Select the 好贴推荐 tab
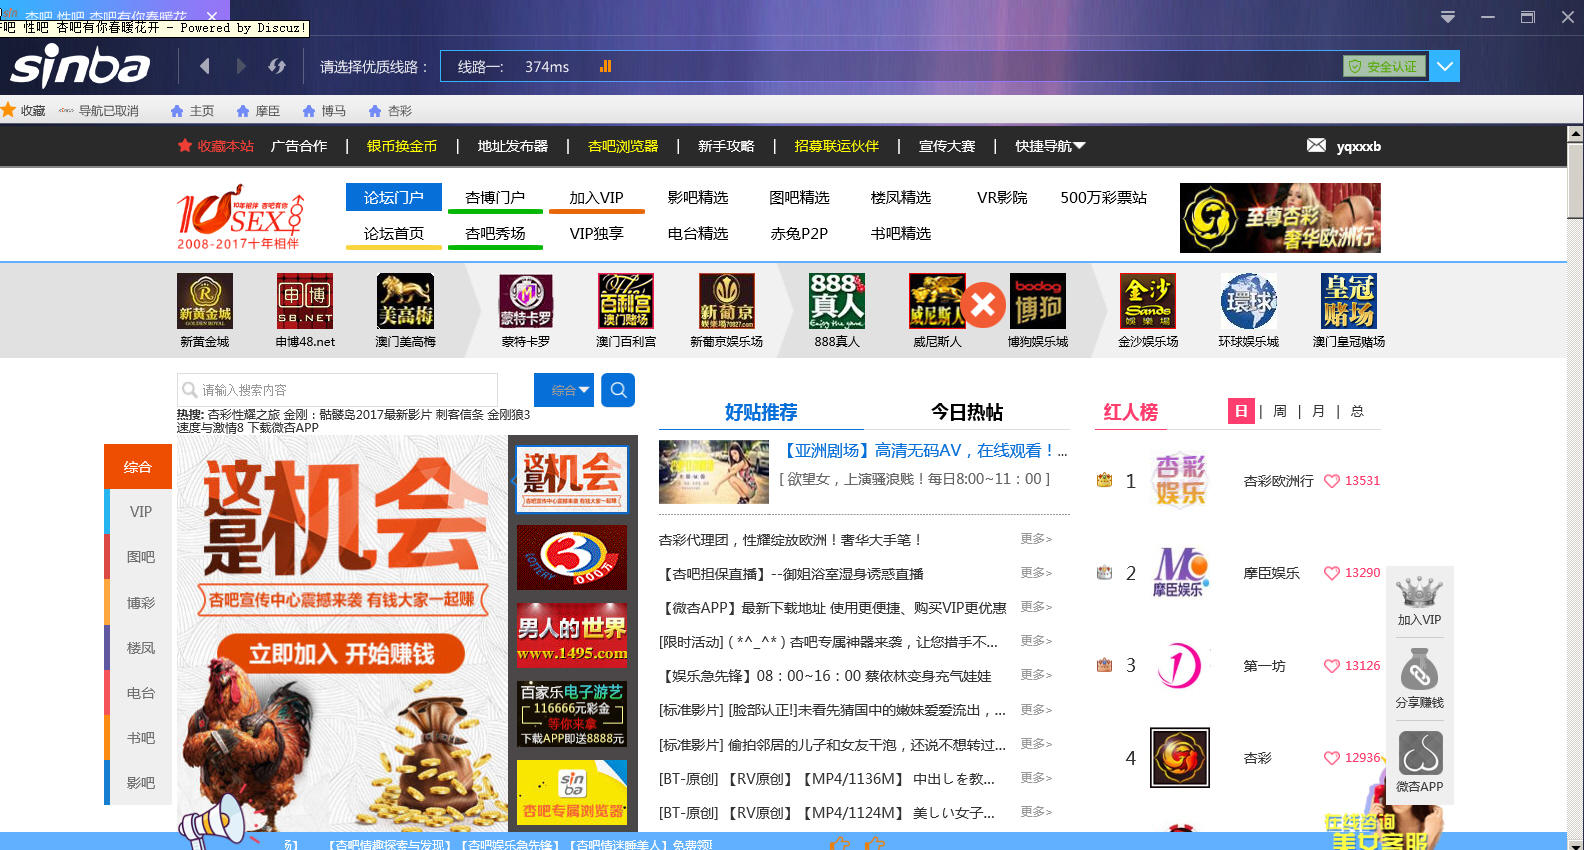 (x=761, y=412)
